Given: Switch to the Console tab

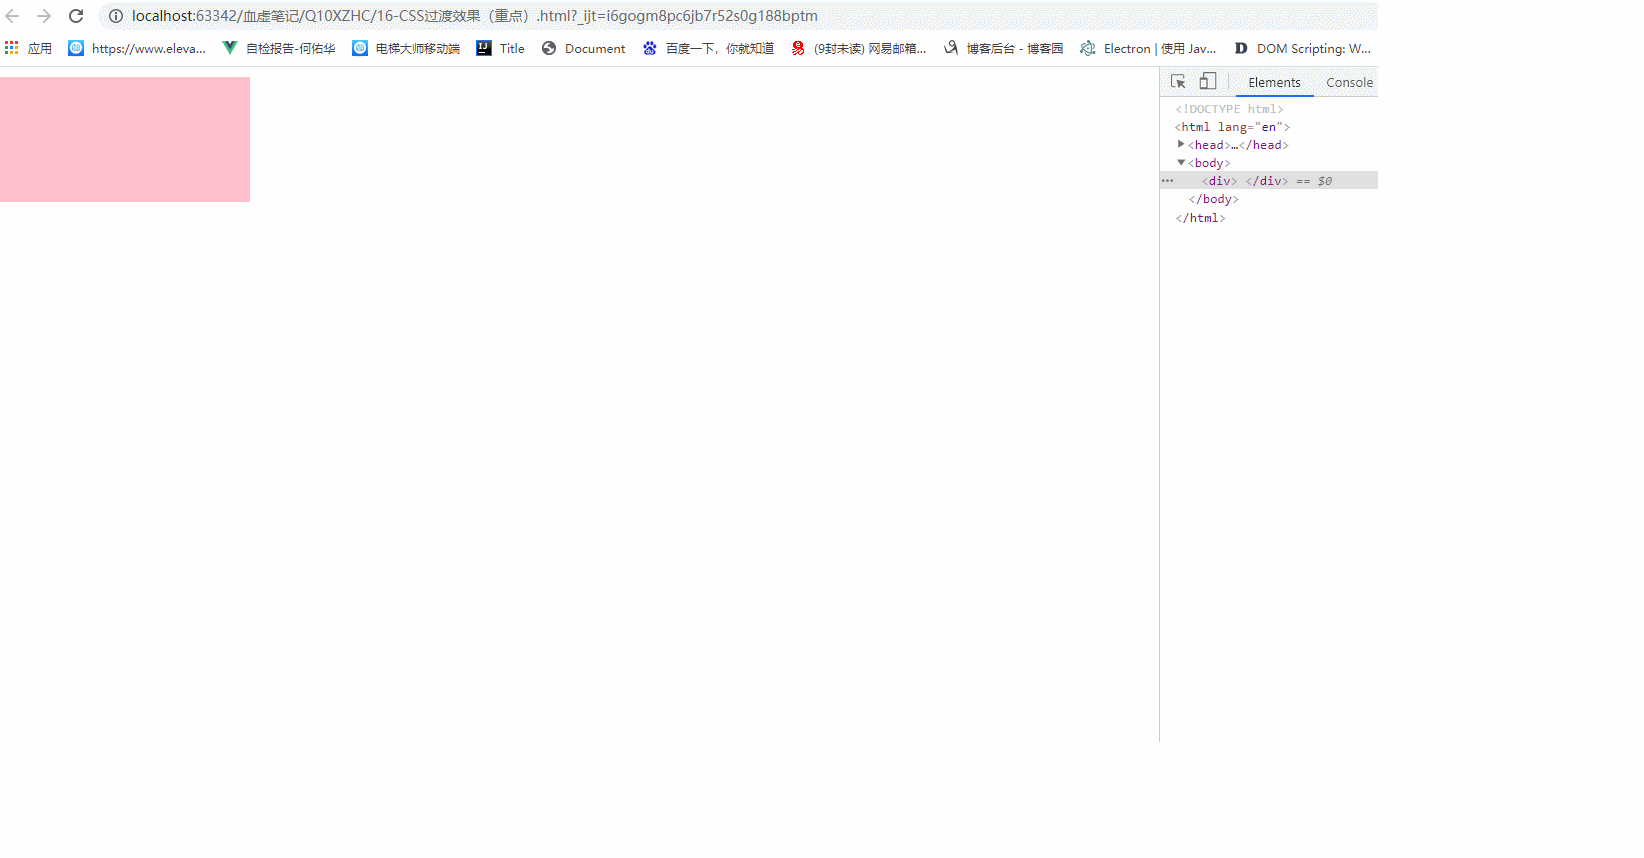Looking at the screenshot, I should (x=1349, y=82).
